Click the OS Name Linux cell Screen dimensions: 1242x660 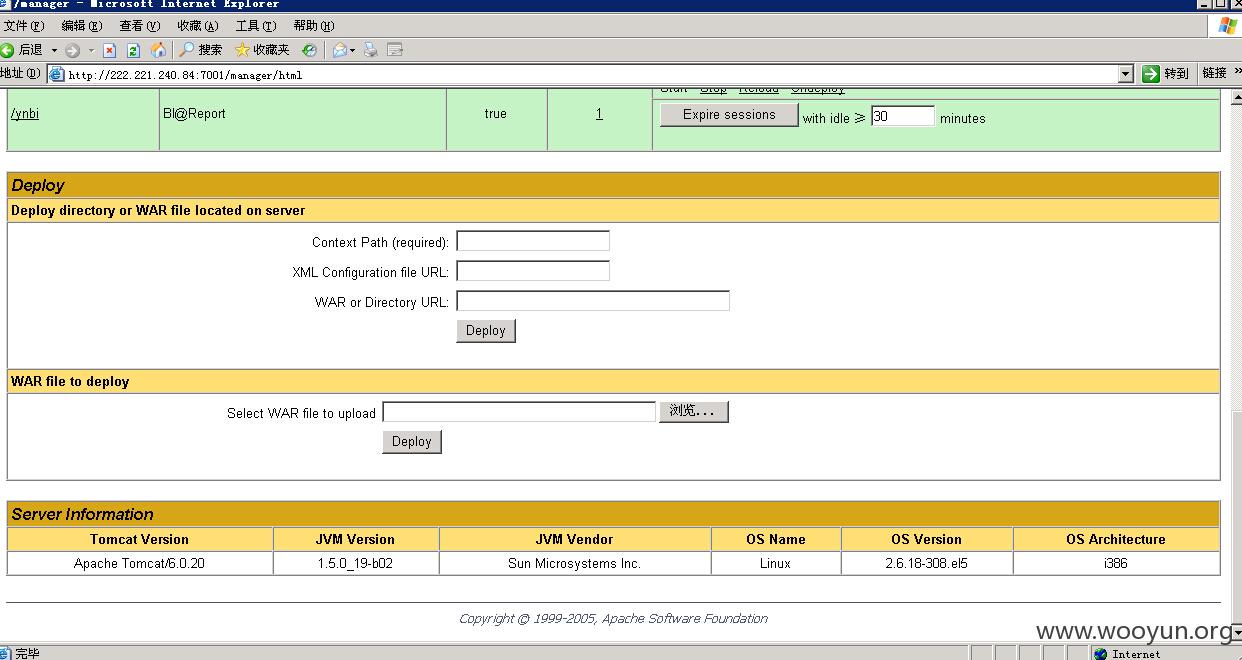776,563
